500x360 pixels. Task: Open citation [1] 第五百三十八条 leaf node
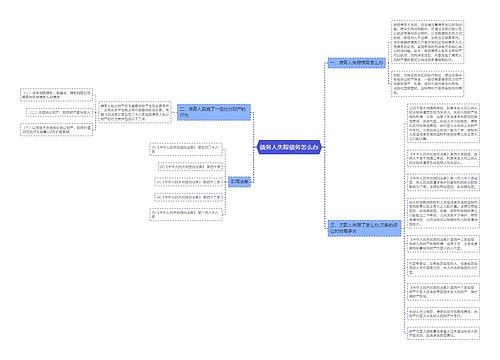pos(186,149)
